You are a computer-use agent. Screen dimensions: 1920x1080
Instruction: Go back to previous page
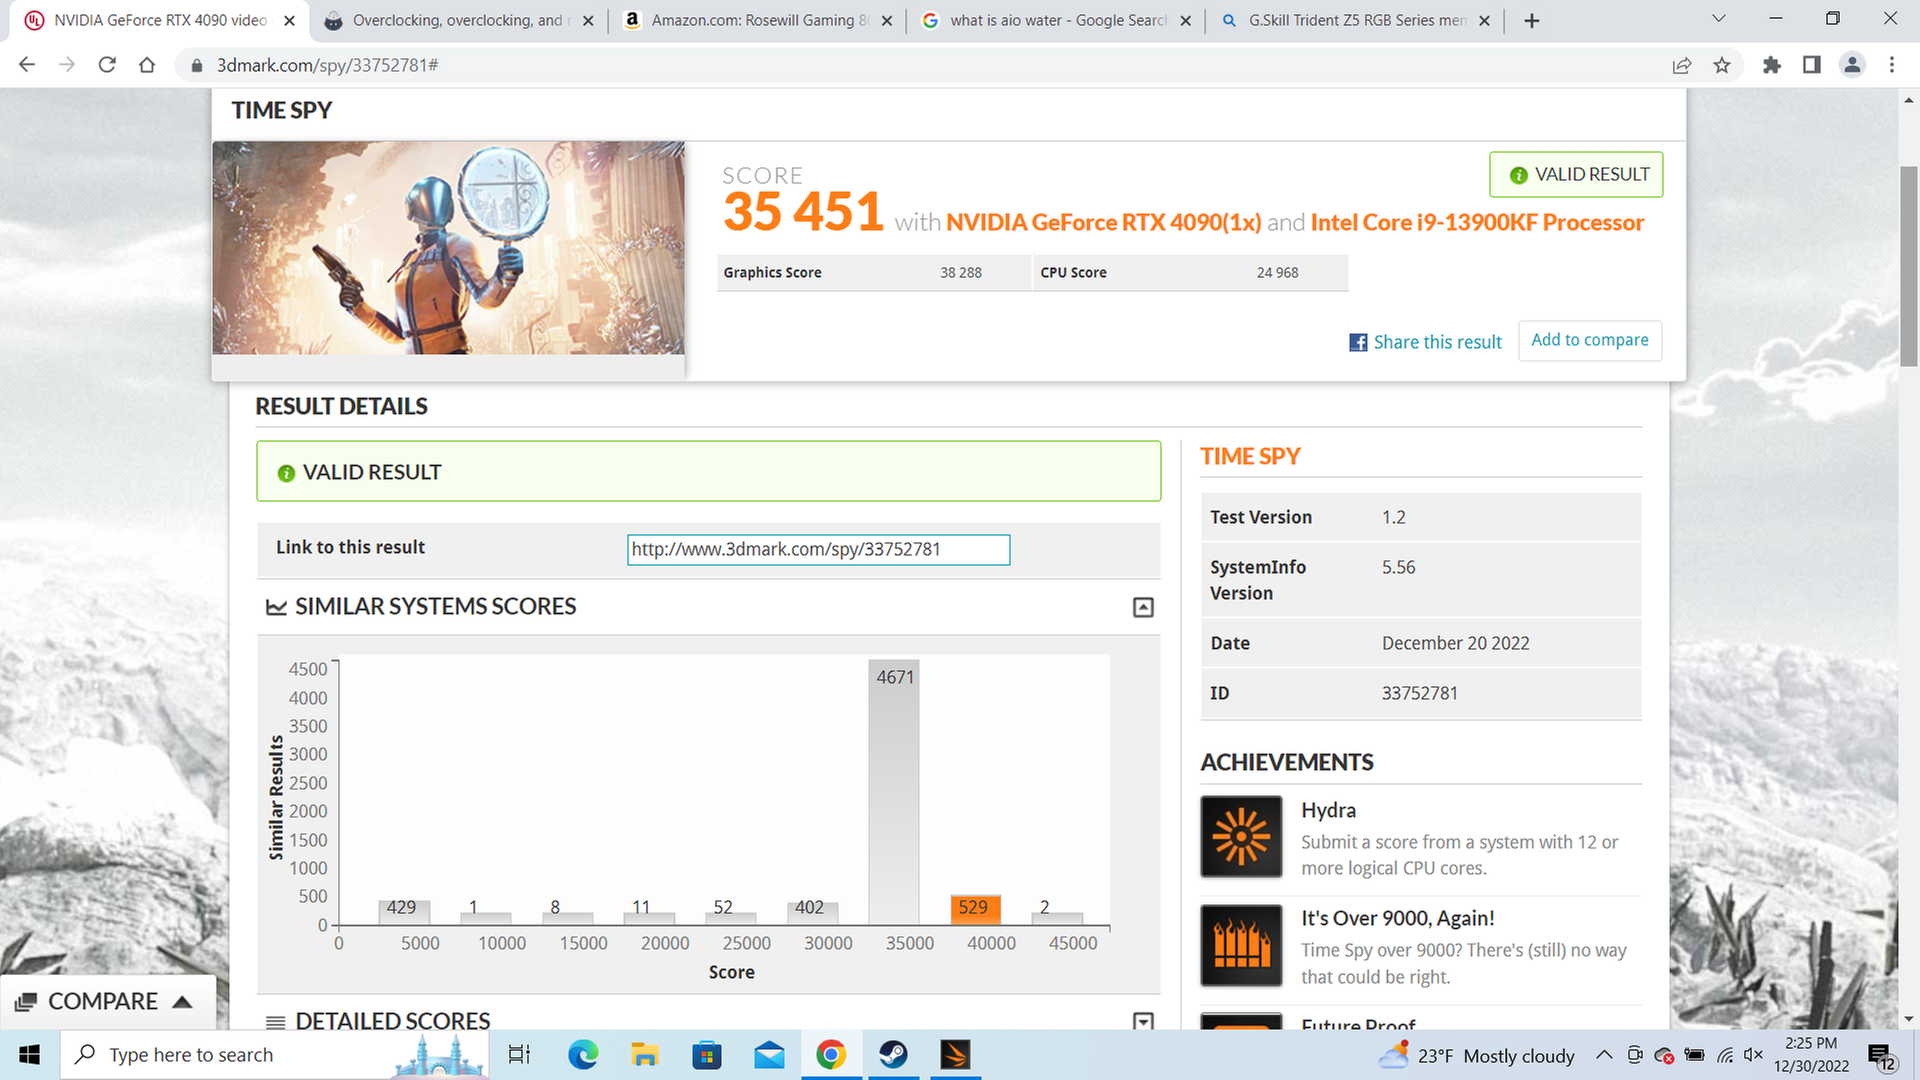point(27,65)
